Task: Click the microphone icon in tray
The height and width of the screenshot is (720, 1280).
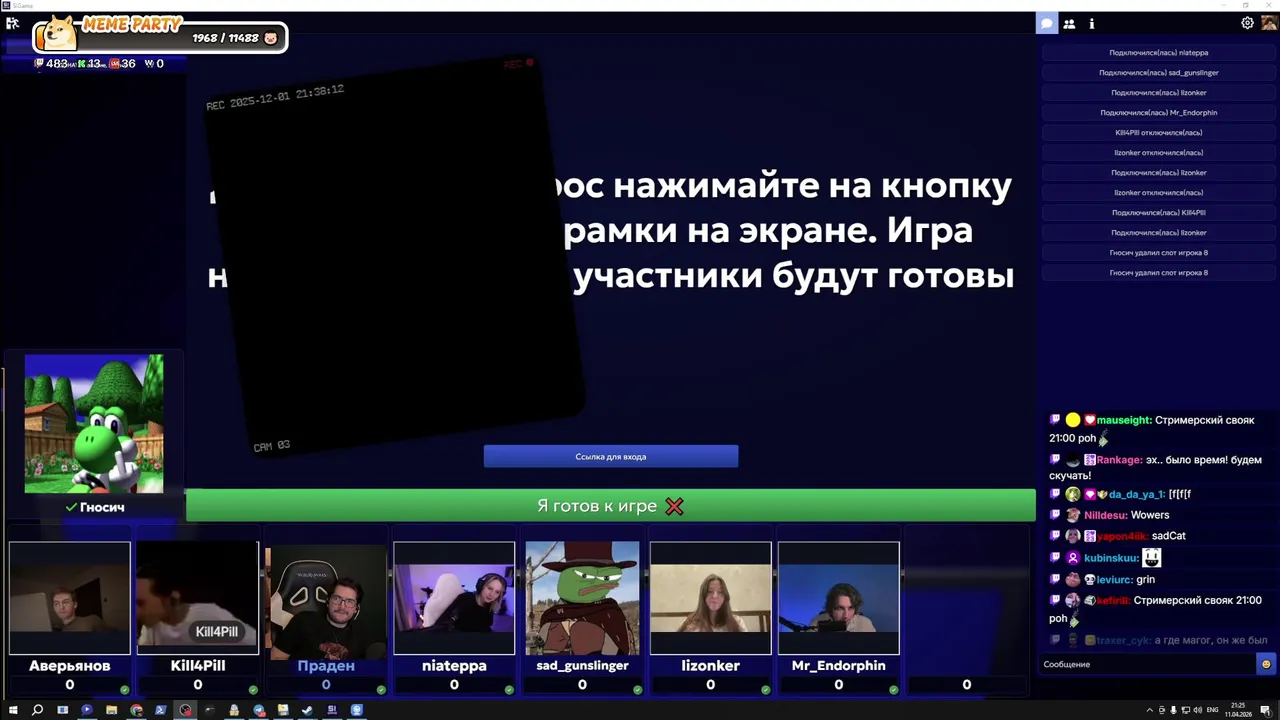Action: [1173, 710]
